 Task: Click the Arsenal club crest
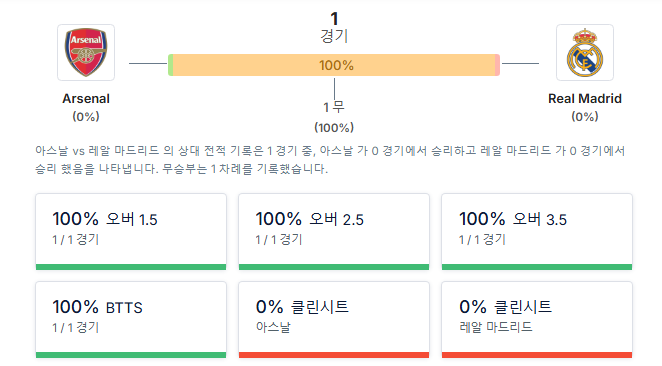click(x=86, y=52)
